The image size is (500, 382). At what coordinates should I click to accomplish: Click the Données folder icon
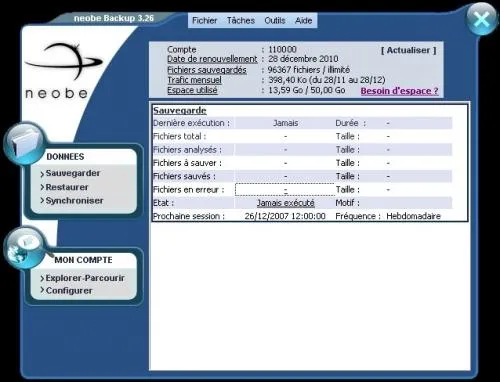point(25,144)
